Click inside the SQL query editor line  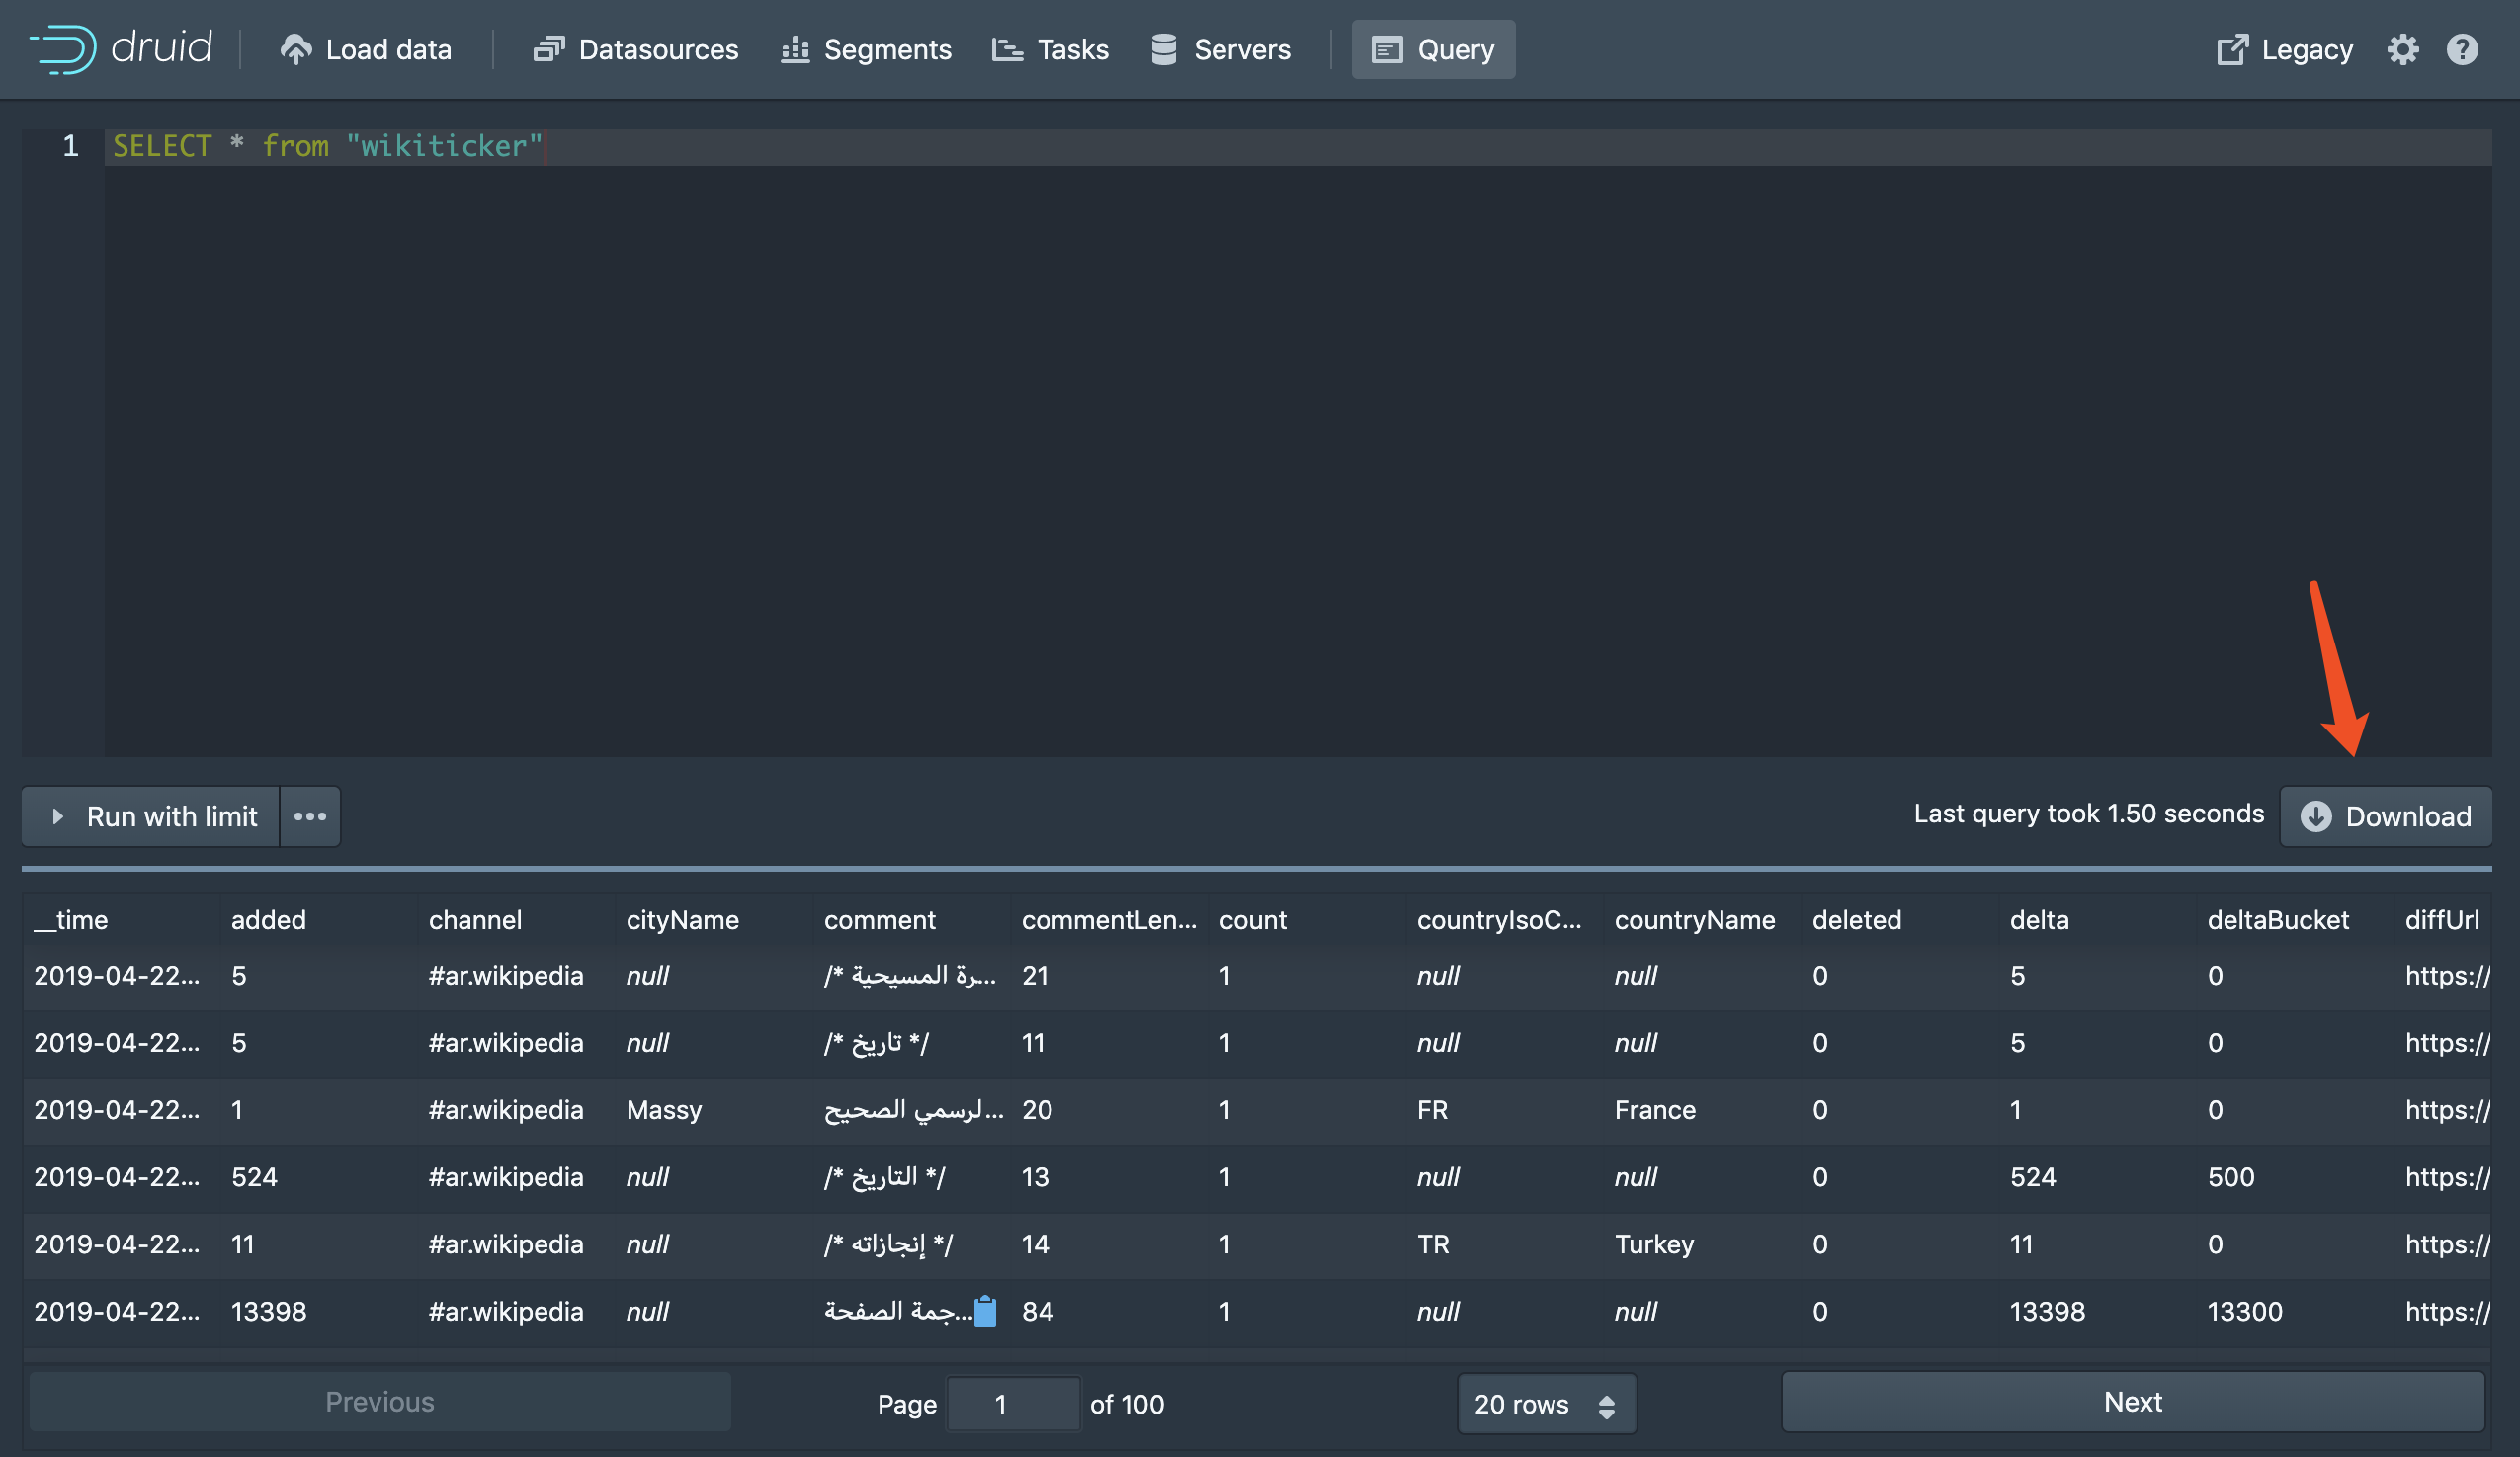[1297, 146]
